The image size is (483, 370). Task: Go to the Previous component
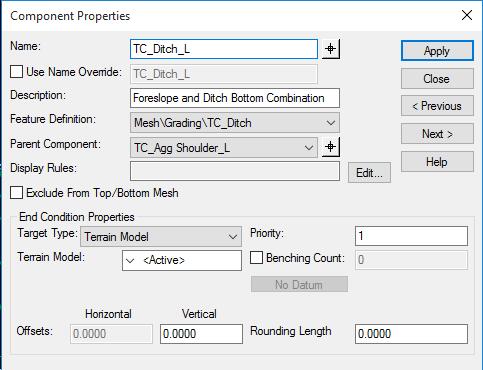(437, 106)
